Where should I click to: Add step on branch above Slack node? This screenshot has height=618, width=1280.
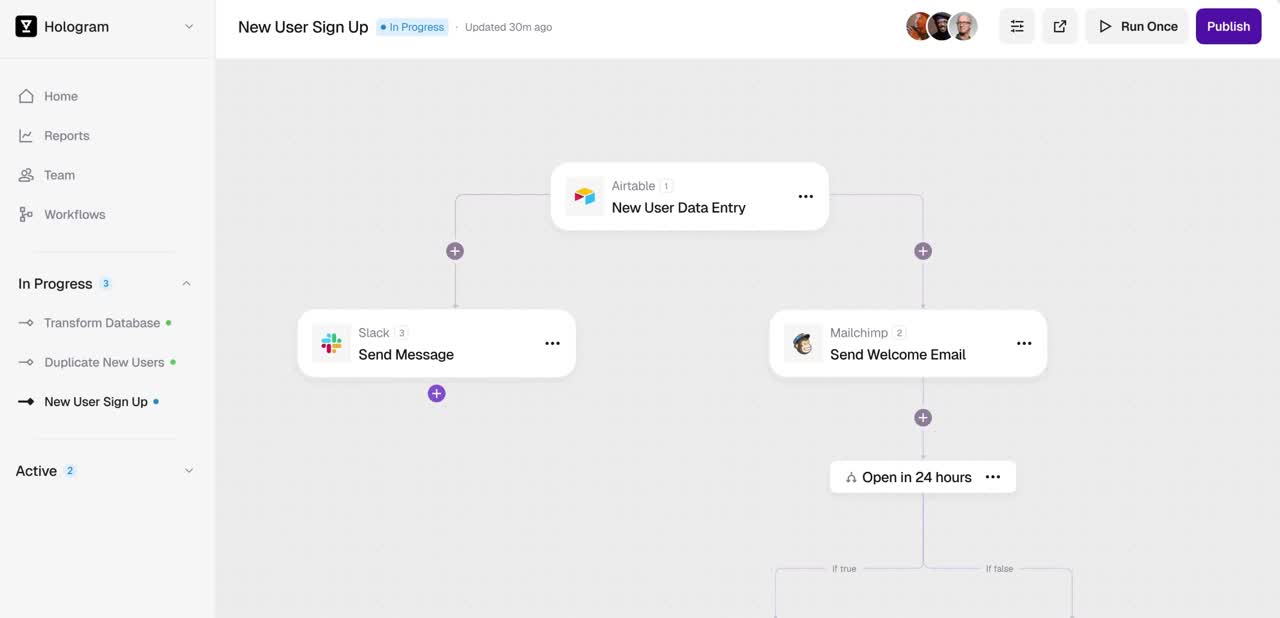click(455, 251)
